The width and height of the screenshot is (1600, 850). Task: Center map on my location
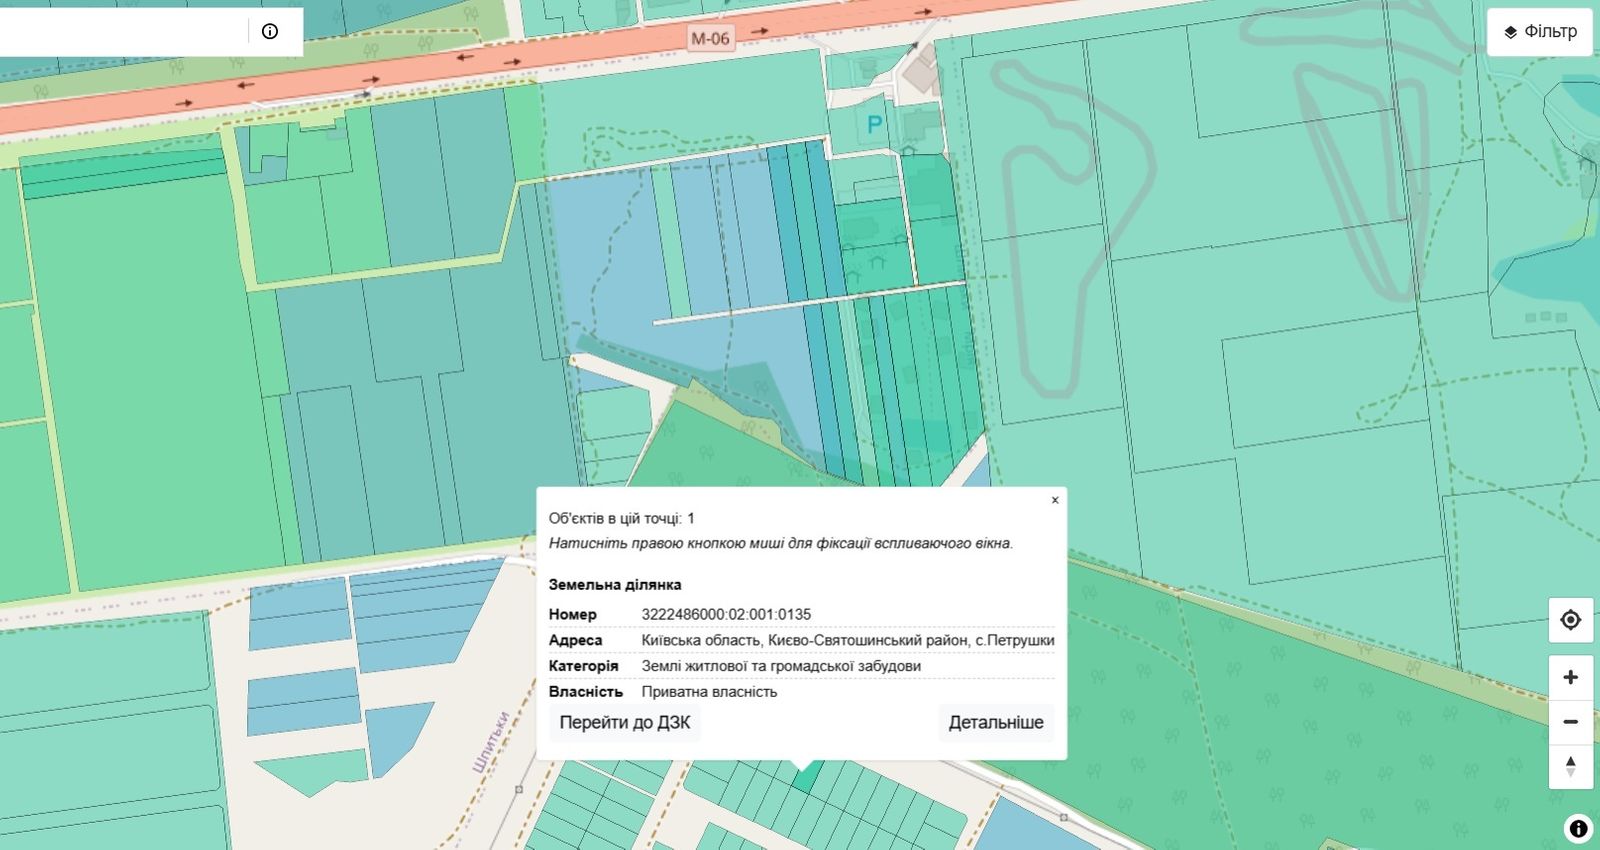click(x=1570, y=620)
